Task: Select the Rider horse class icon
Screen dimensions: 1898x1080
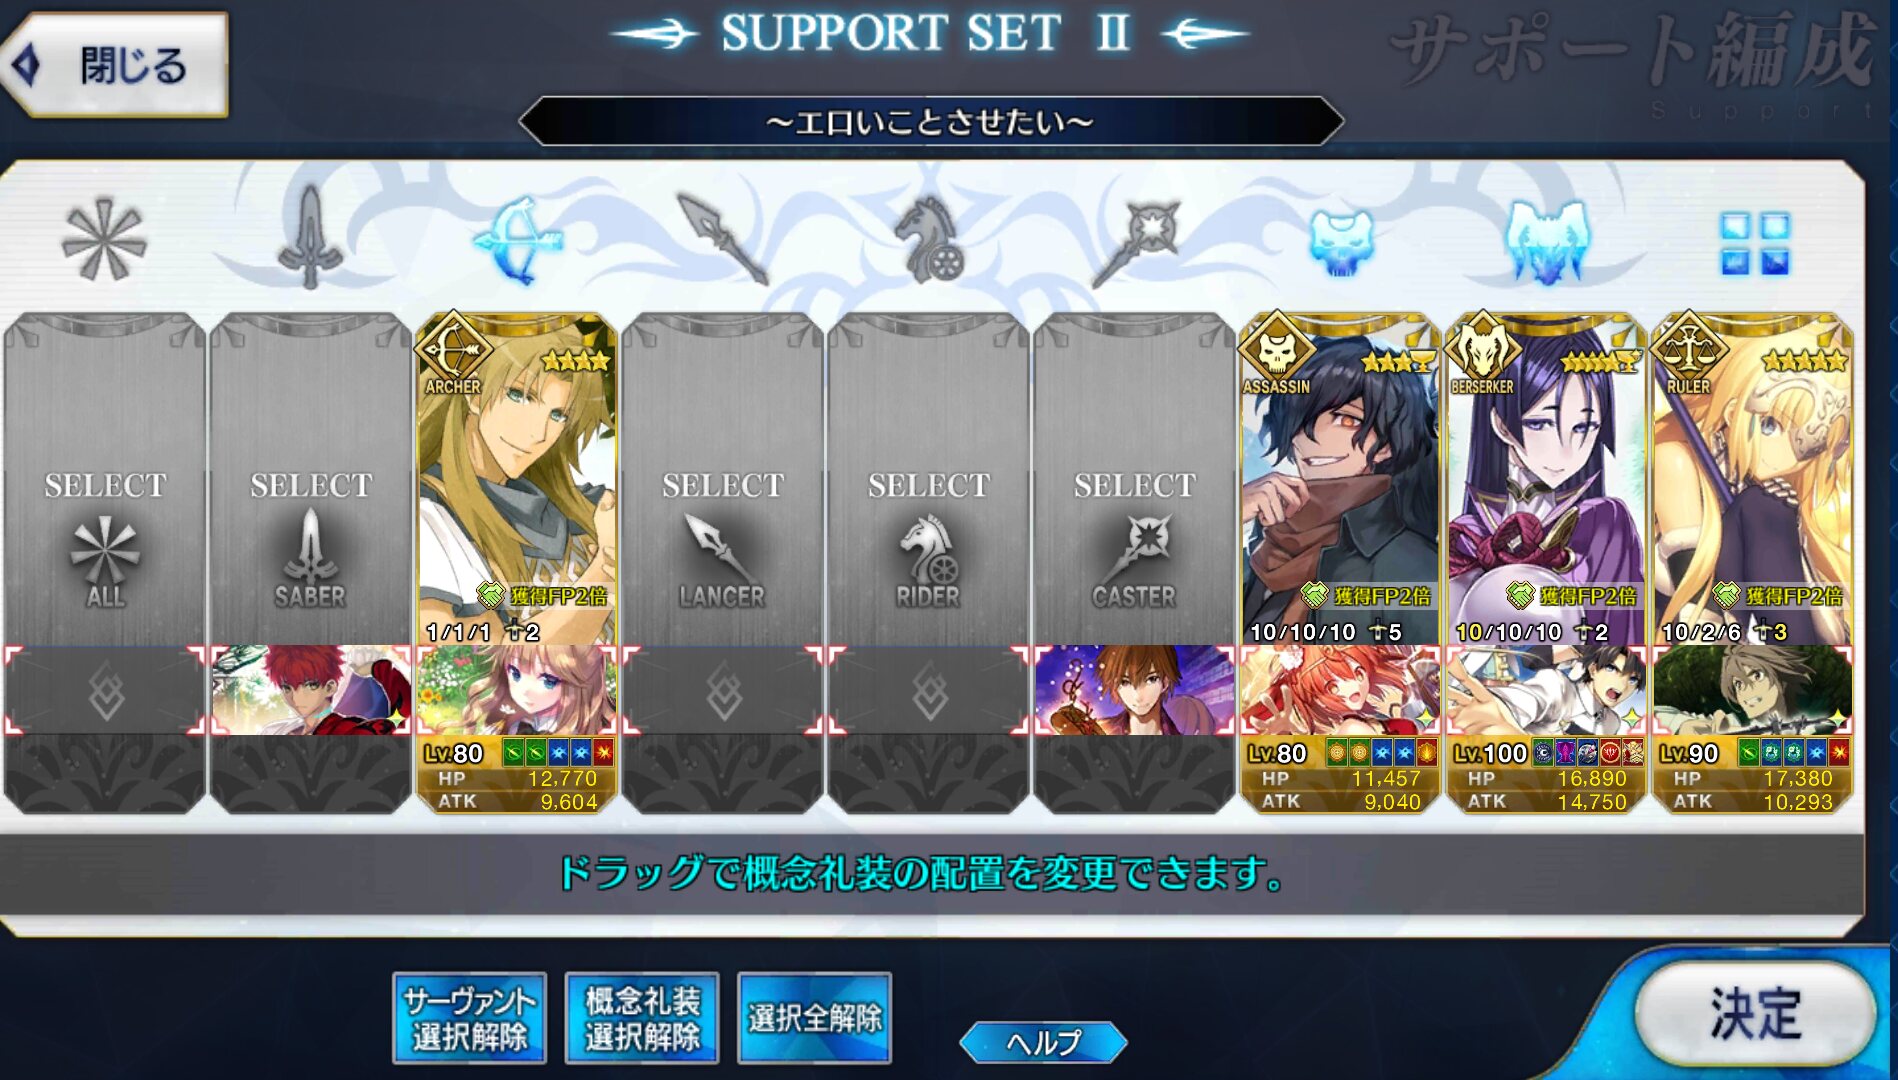Action: 929,238
